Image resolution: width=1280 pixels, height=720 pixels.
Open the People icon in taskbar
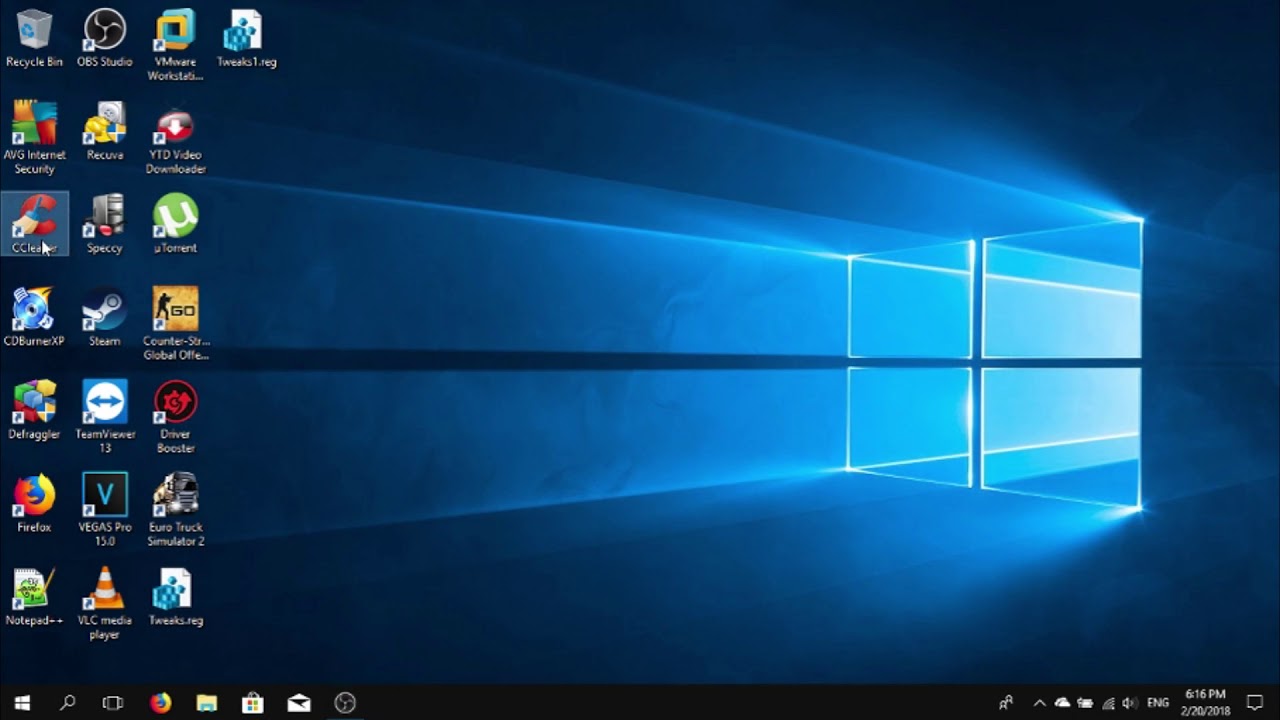click(x=1005, y=703)
